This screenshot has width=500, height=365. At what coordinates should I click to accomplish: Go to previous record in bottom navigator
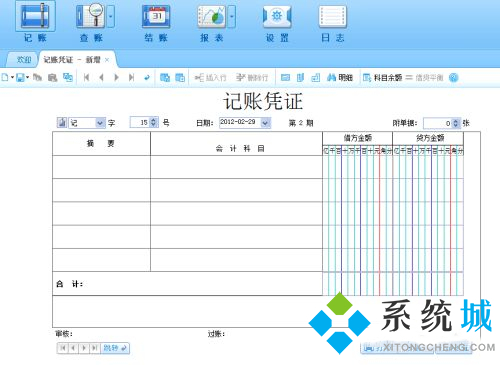point(73,348)
